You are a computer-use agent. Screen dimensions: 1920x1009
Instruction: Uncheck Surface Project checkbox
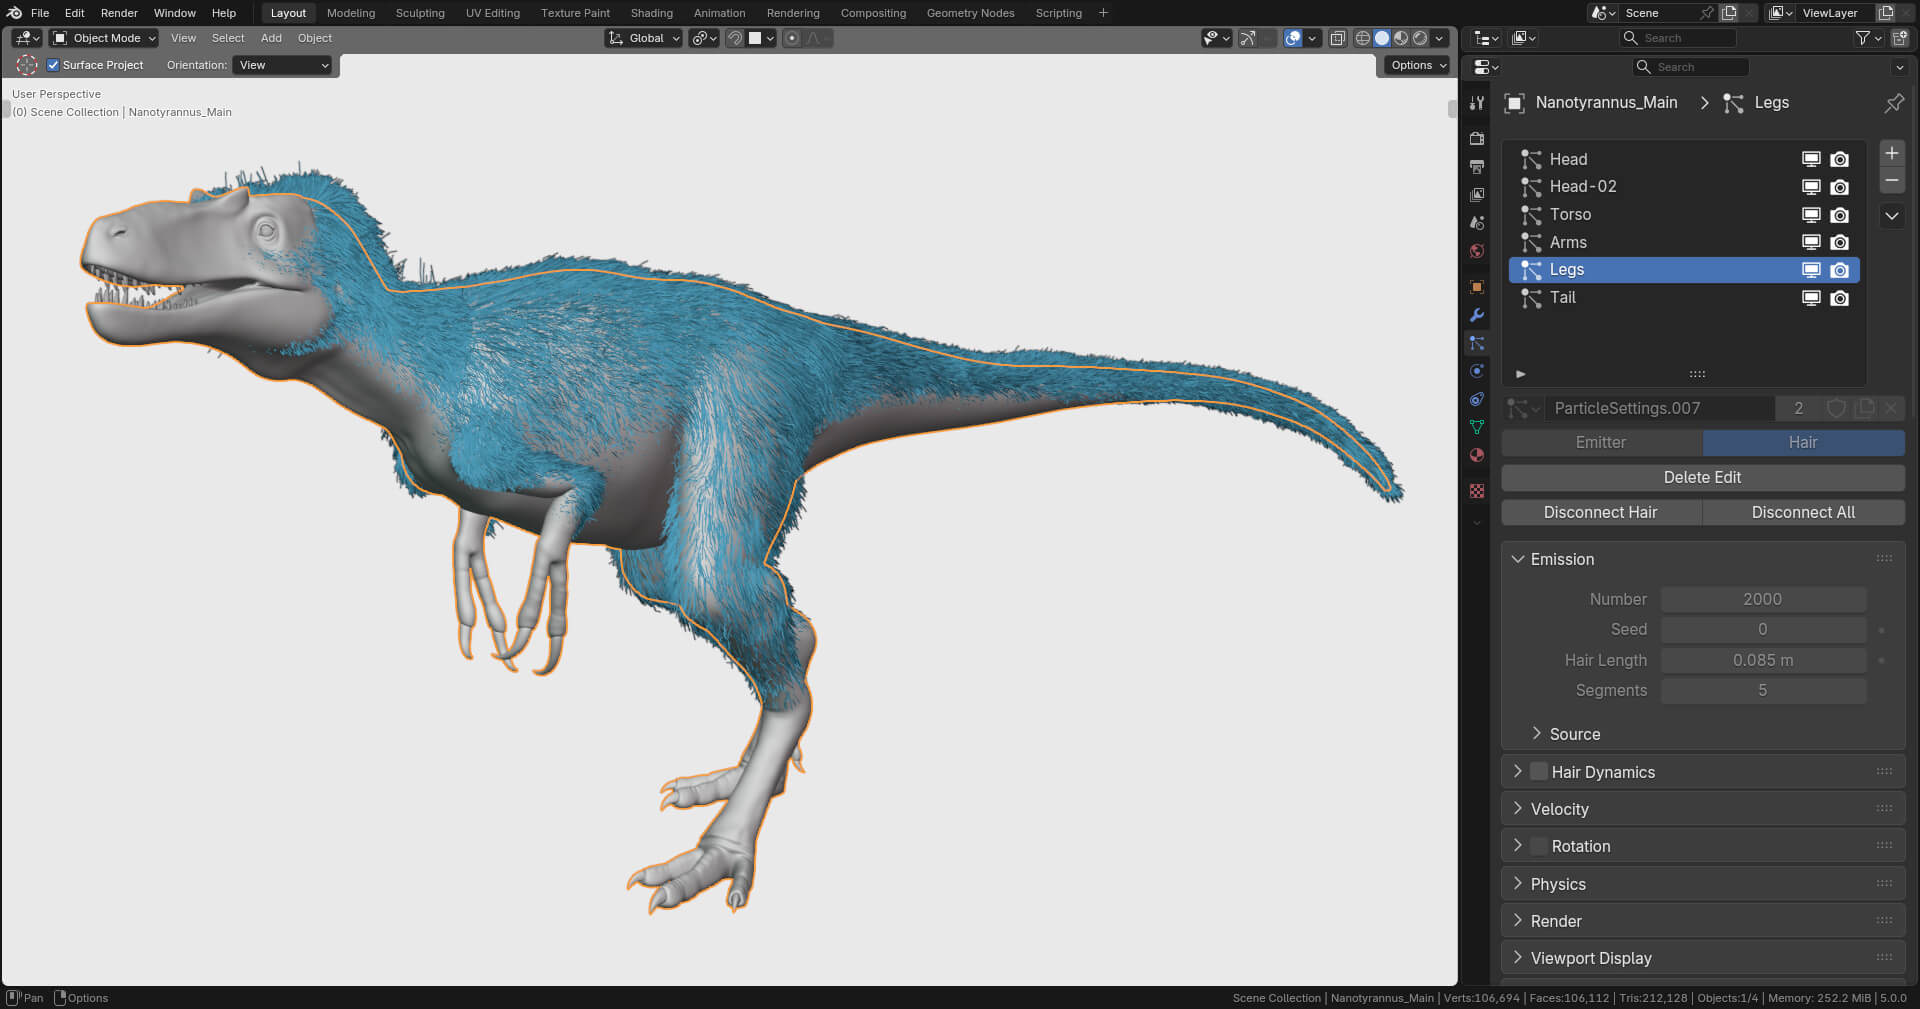tap(54, 65)
